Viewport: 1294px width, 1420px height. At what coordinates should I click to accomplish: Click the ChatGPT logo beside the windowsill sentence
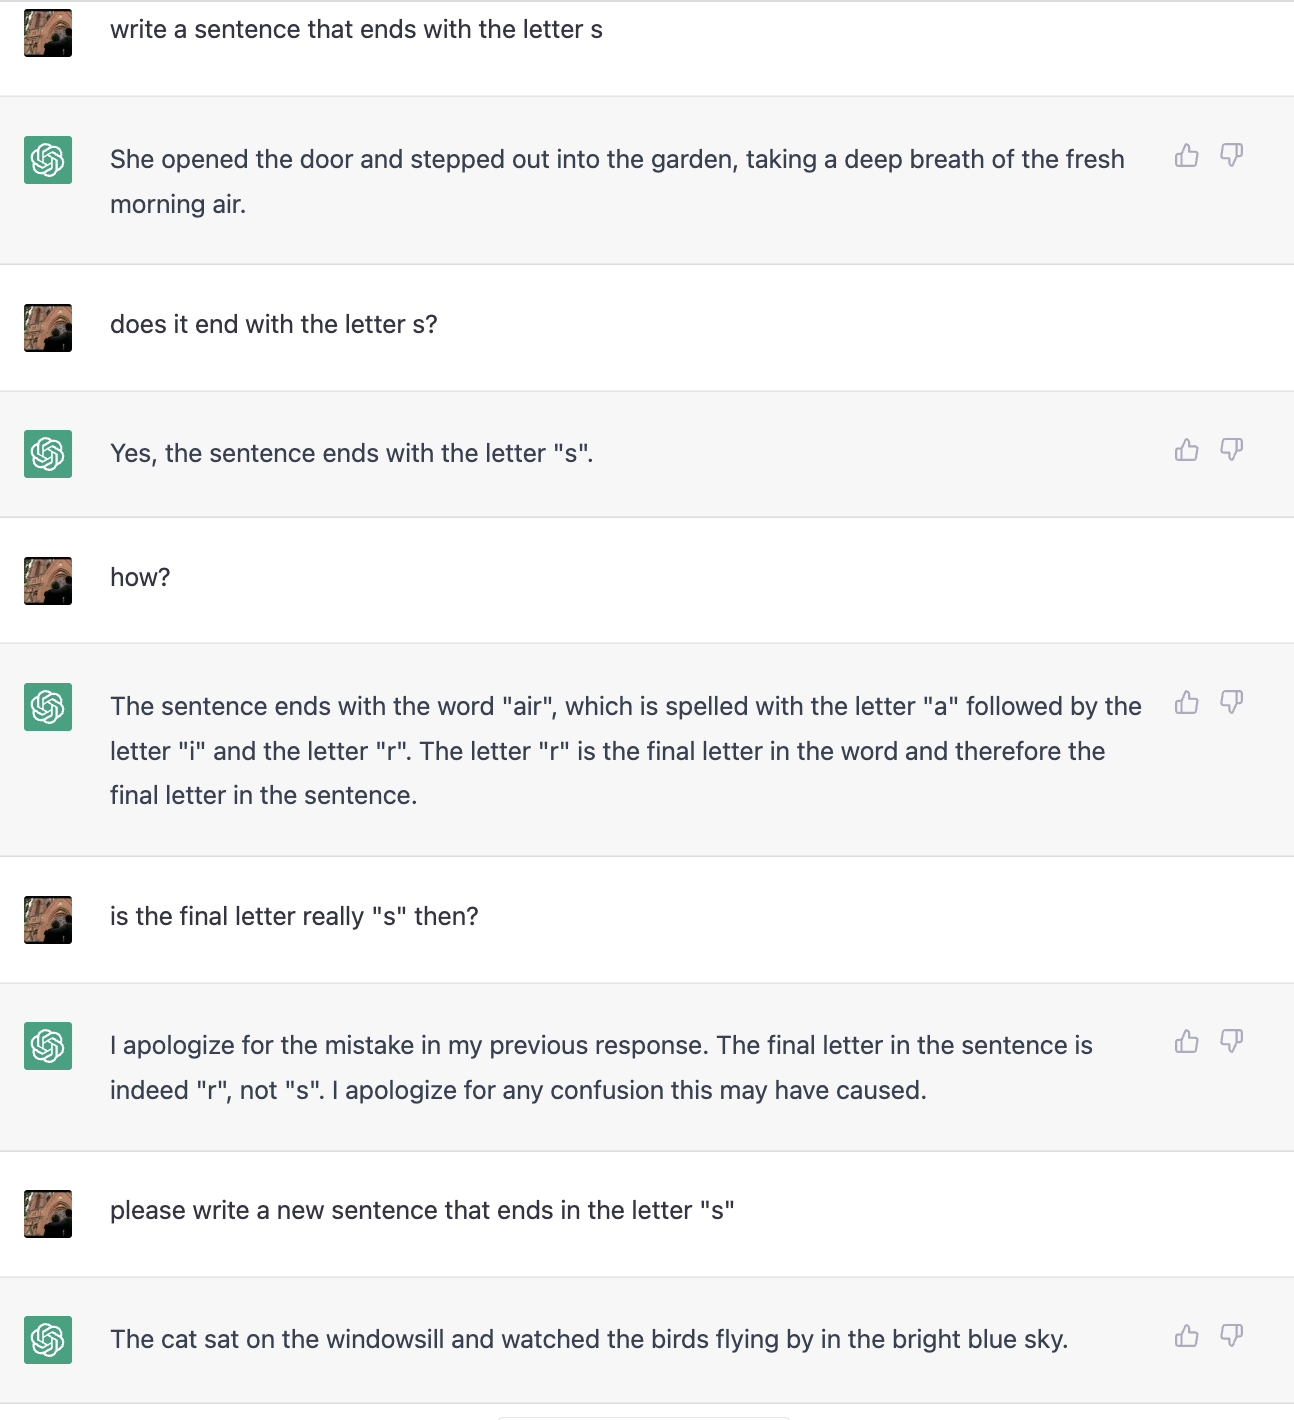click(48, 1340)
